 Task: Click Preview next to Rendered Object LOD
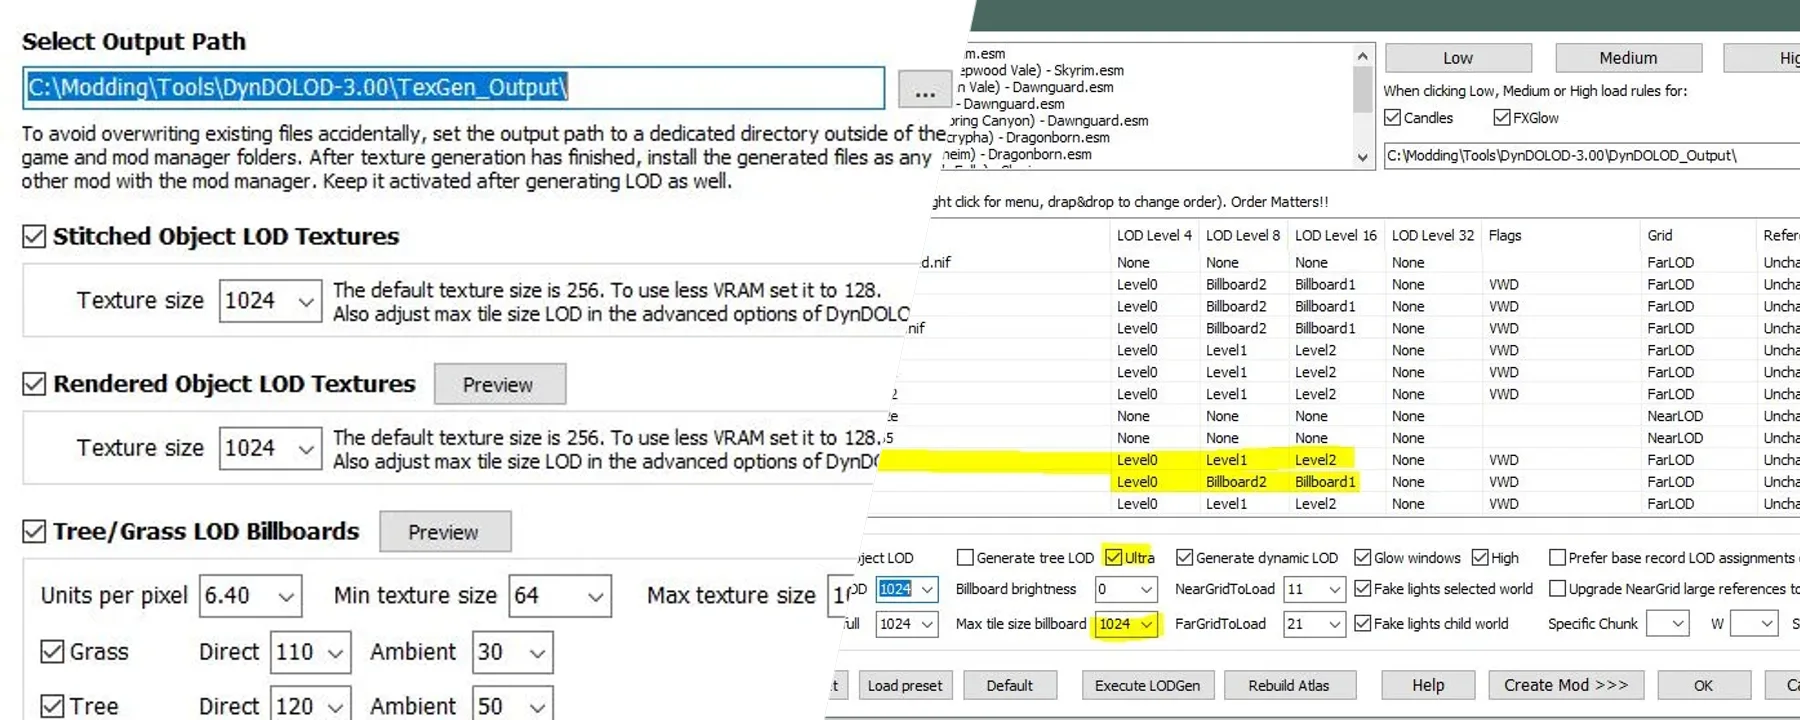pos(499,385)
